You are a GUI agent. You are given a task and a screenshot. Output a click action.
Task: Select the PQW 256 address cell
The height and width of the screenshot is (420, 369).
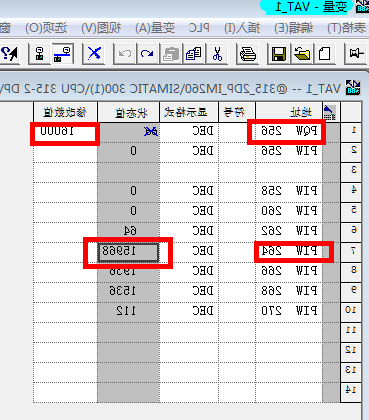[x=289, y=132]
